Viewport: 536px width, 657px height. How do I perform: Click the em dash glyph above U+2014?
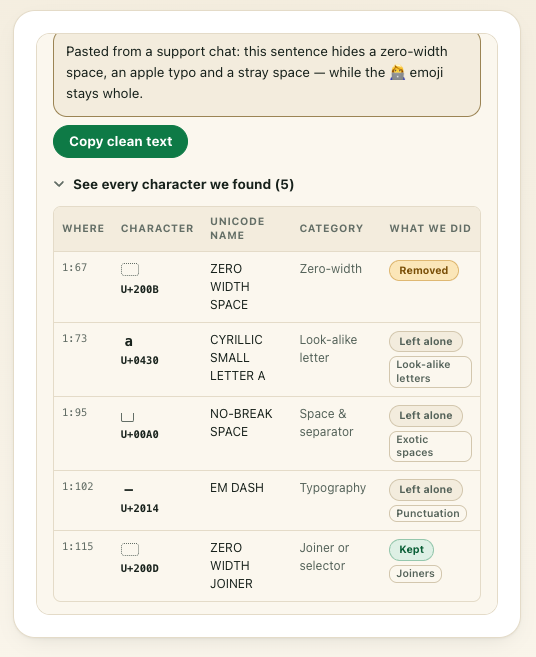click(129, 489)
